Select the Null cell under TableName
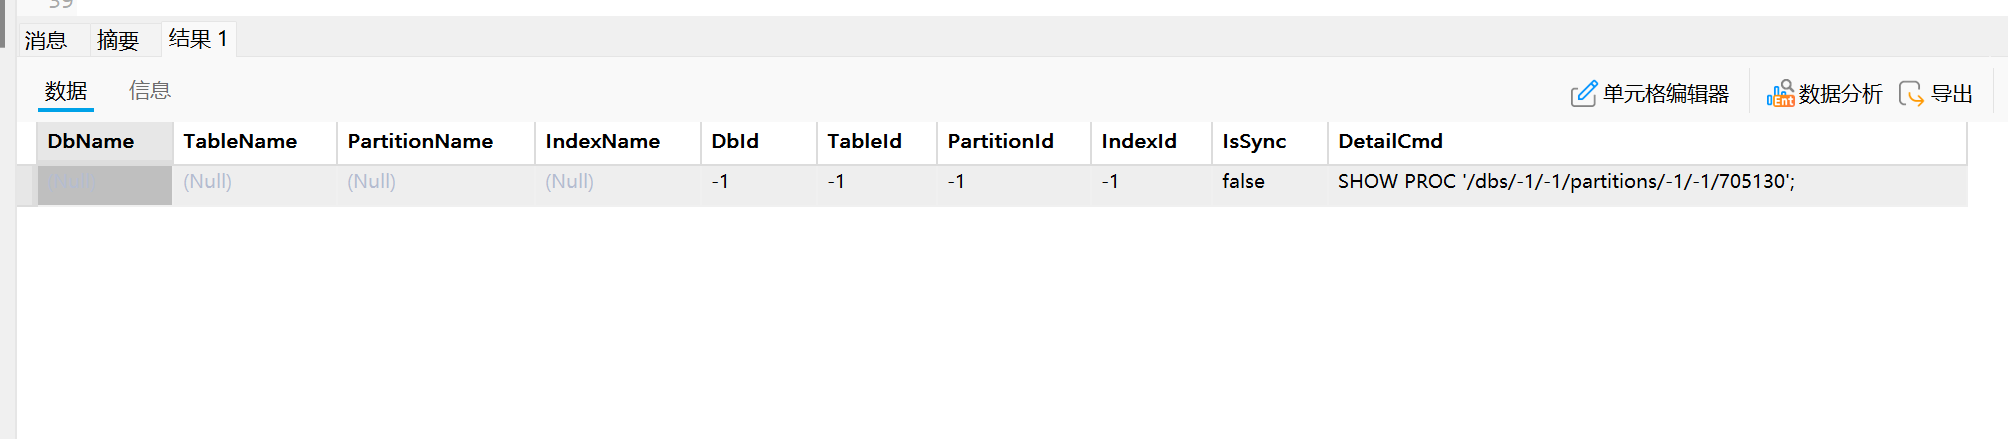The image size is (2008, 439). (x=255, y=182)
